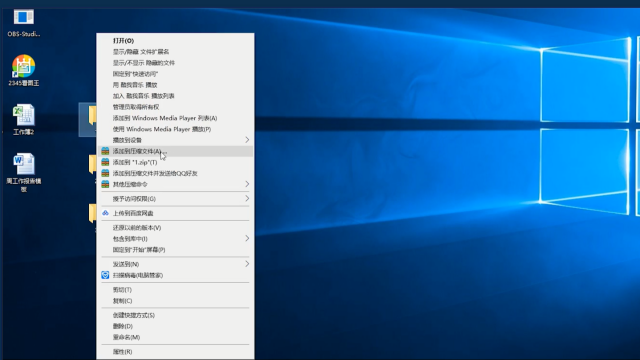The width and height of the screenshot is (640, 360).
Task: Select 删除(D) from the context menu
Action: coord(175,326)
